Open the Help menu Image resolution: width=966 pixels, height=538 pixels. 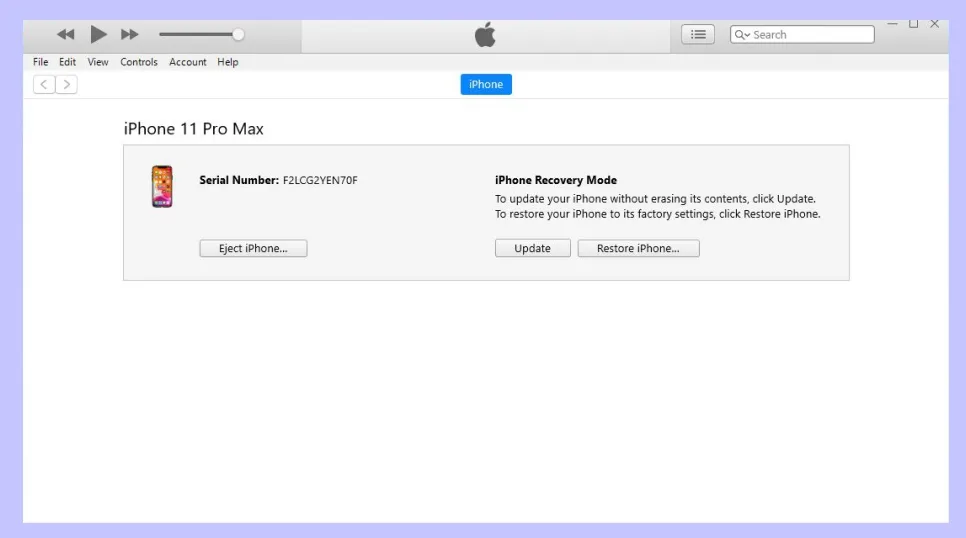pos(227,62)
